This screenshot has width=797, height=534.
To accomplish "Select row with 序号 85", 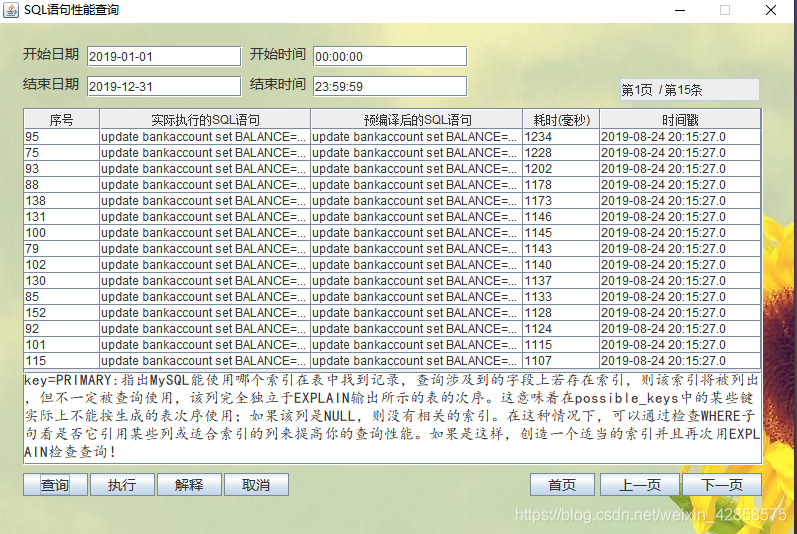I will [392, 297].
